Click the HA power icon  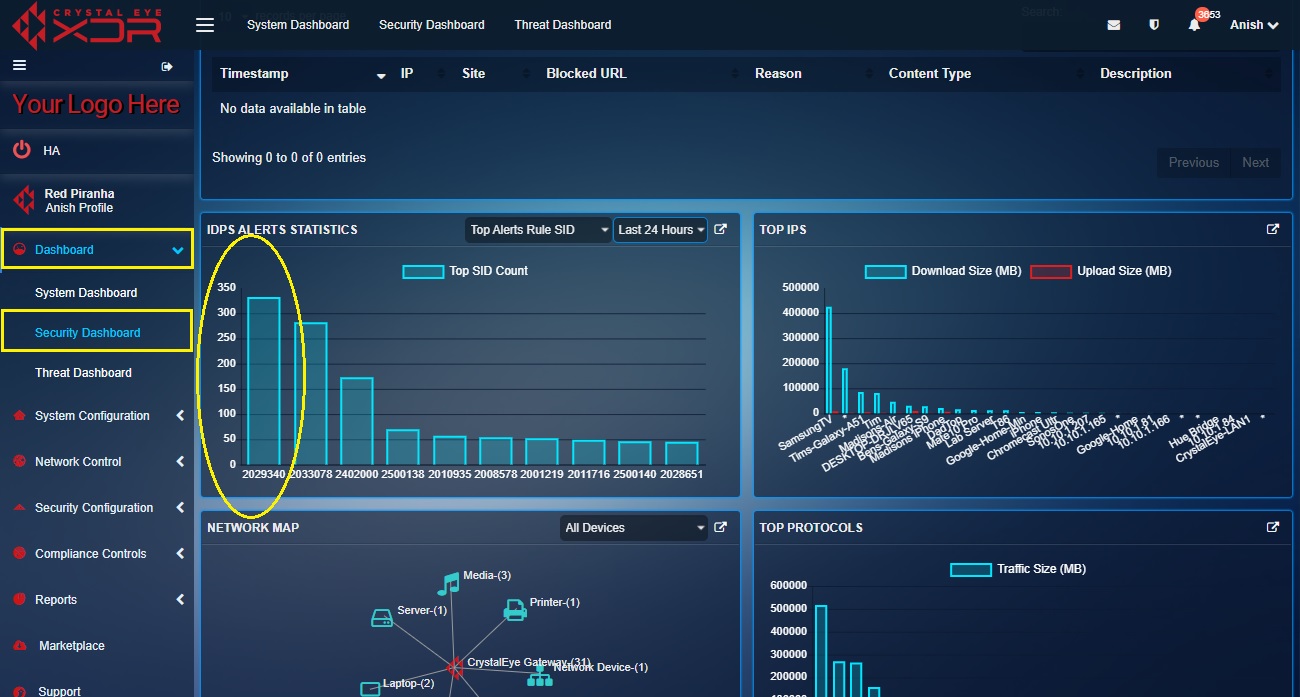tap(21, 150)
